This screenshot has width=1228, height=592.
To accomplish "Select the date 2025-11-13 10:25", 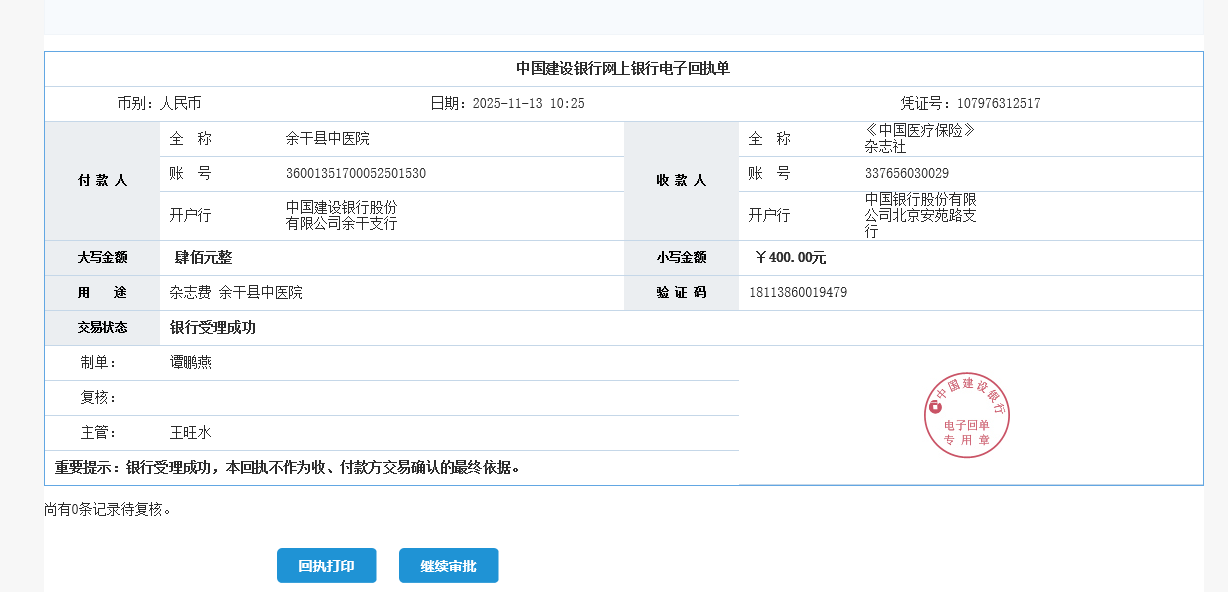I will pos(528,104).
